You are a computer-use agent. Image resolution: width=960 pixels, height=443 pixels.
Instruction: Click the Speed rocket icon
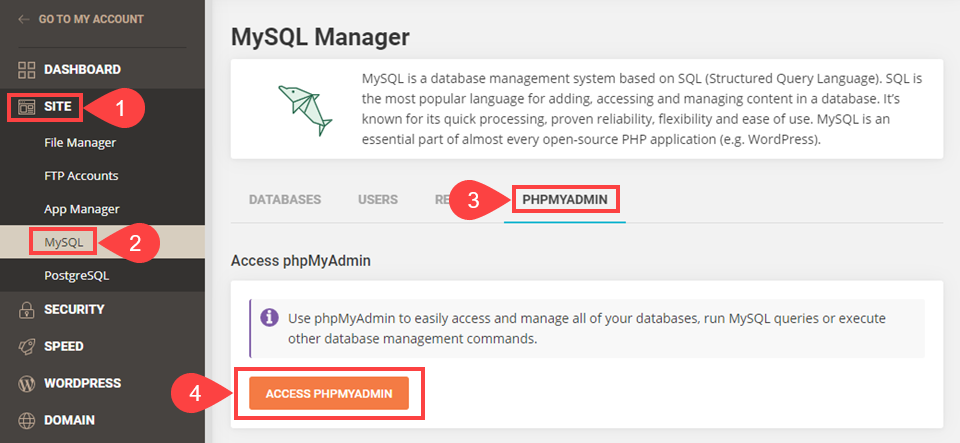click(x=26, y=346)
